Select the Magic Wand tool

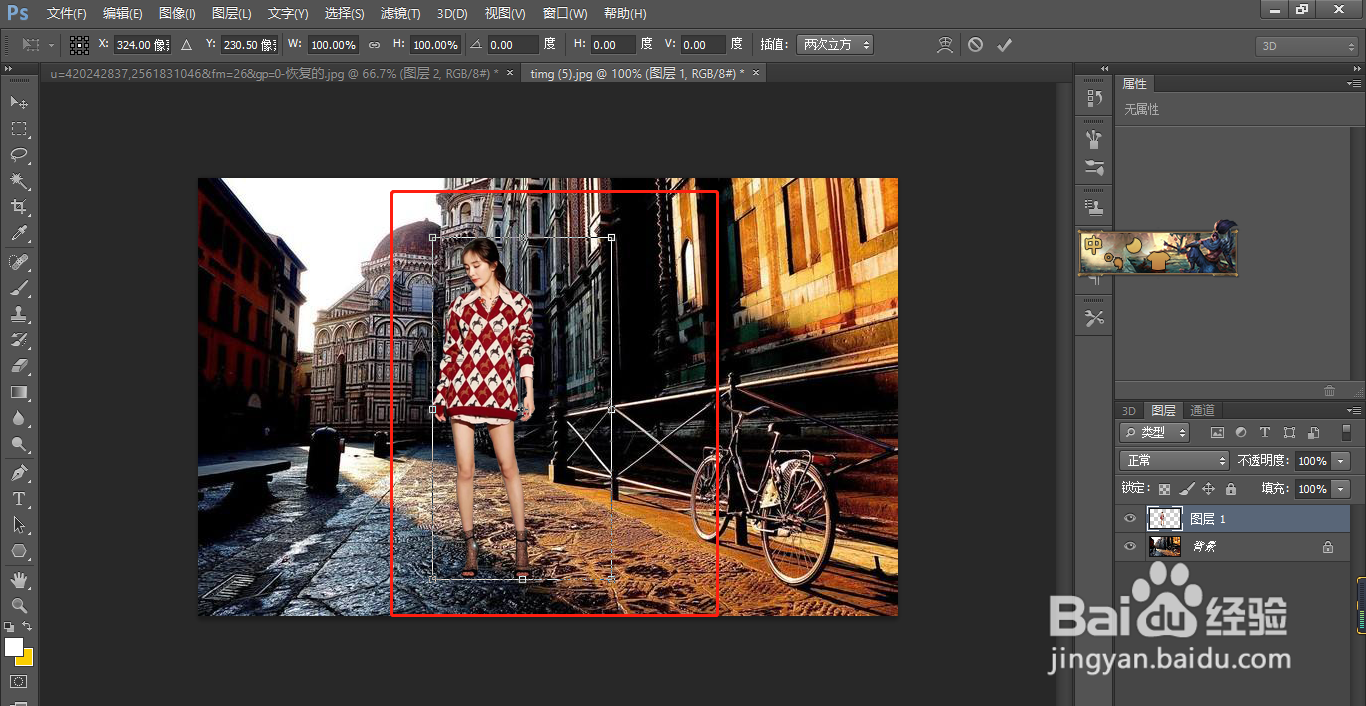pyautogui.click(x=19, y=181)
